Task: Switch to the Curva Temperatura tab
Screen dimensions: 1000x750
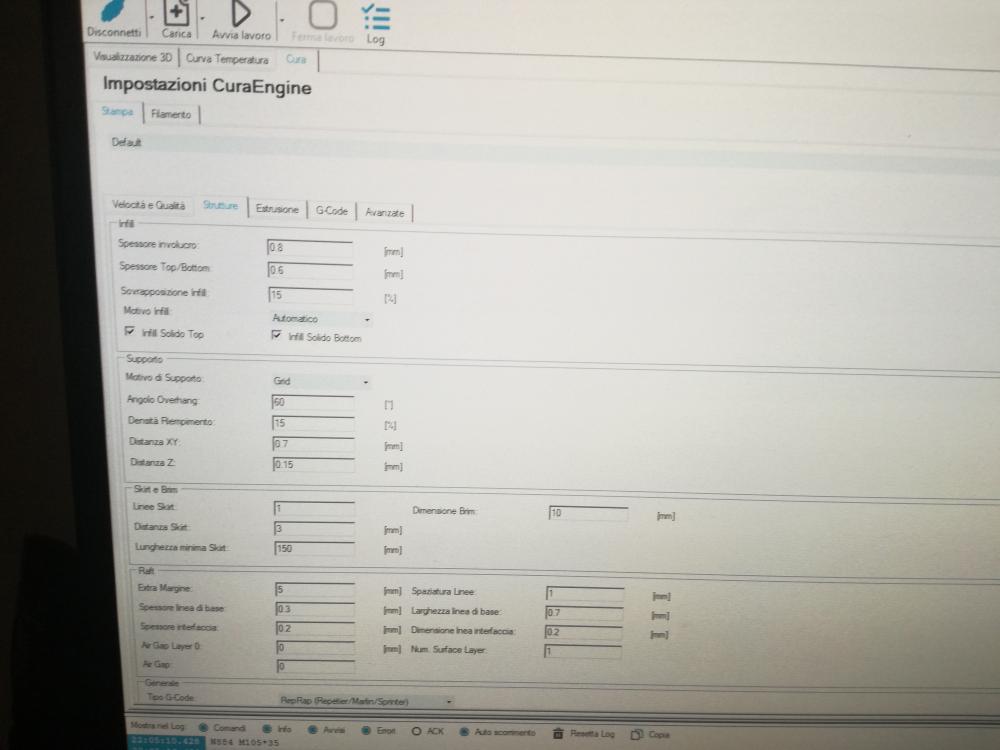Action: point(227,59)
